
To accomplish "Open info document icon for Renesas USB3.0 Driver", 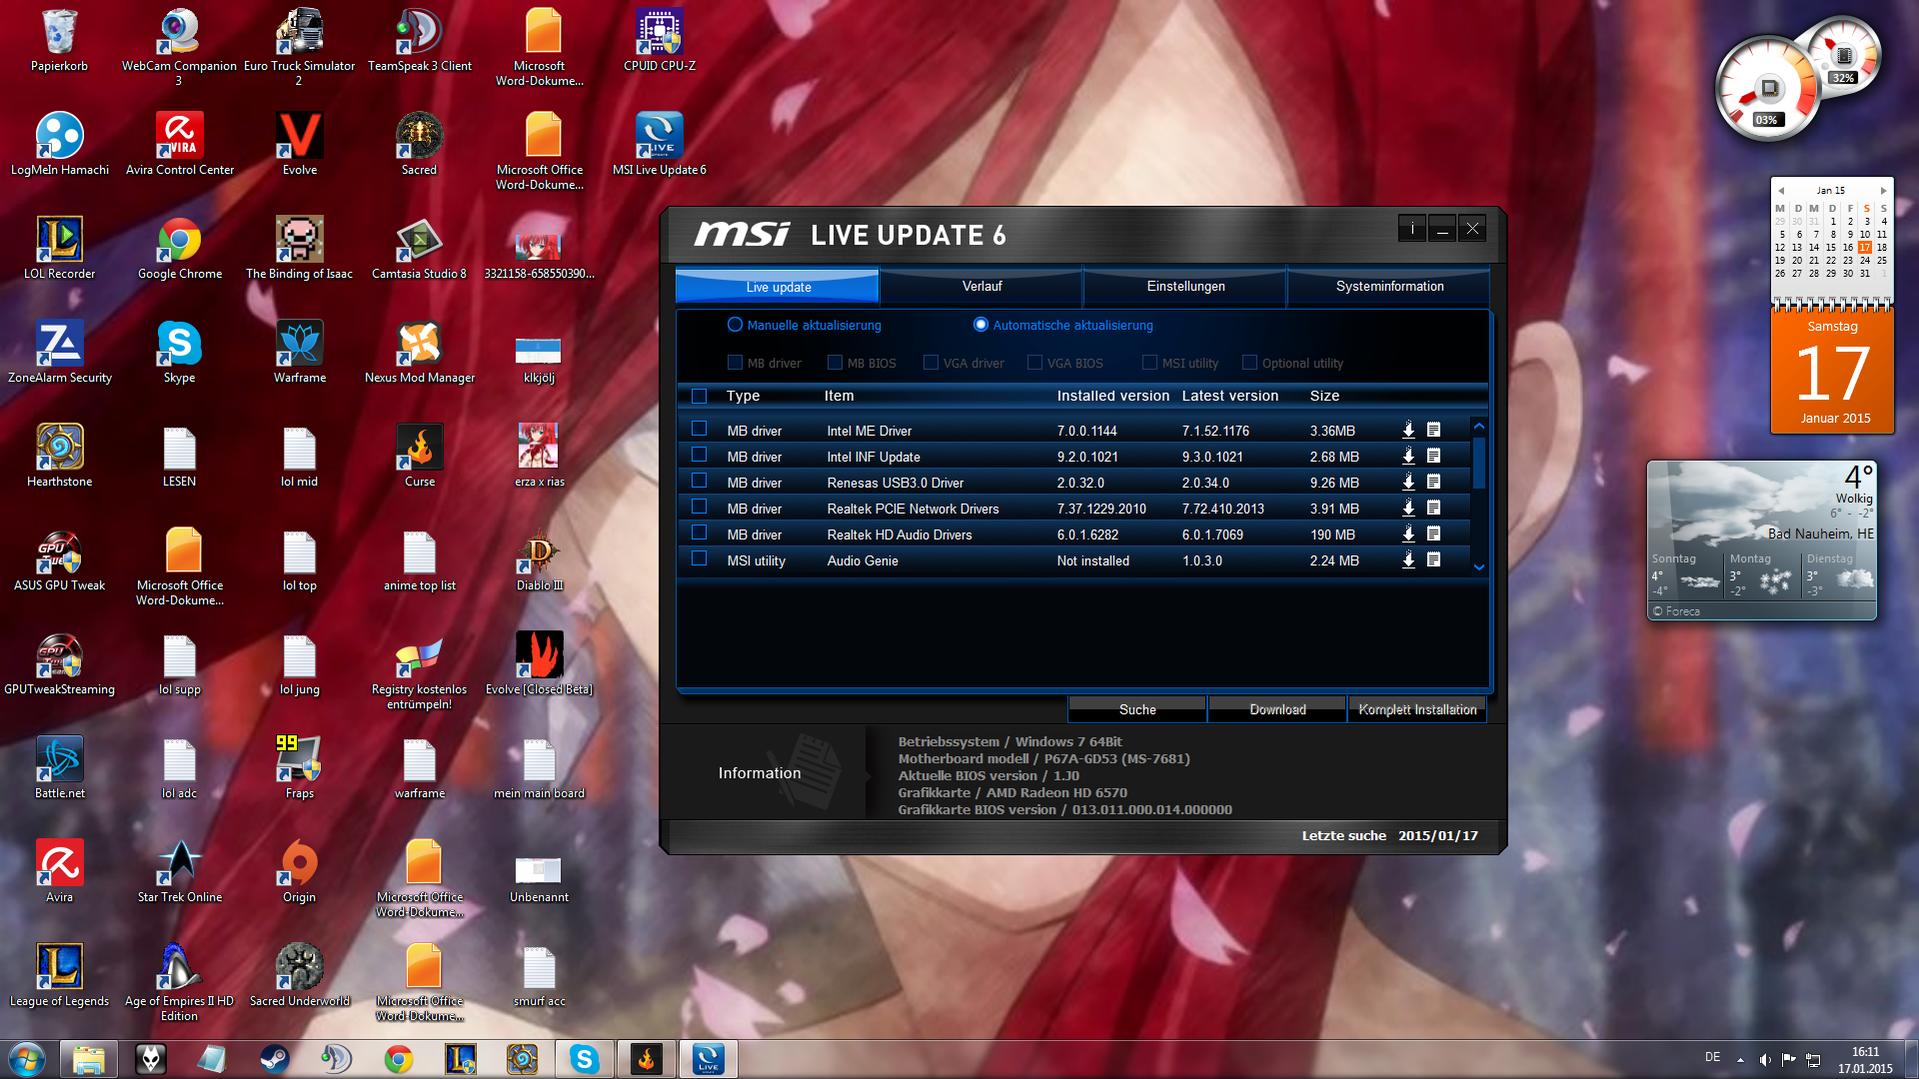I will [1433, 482].
